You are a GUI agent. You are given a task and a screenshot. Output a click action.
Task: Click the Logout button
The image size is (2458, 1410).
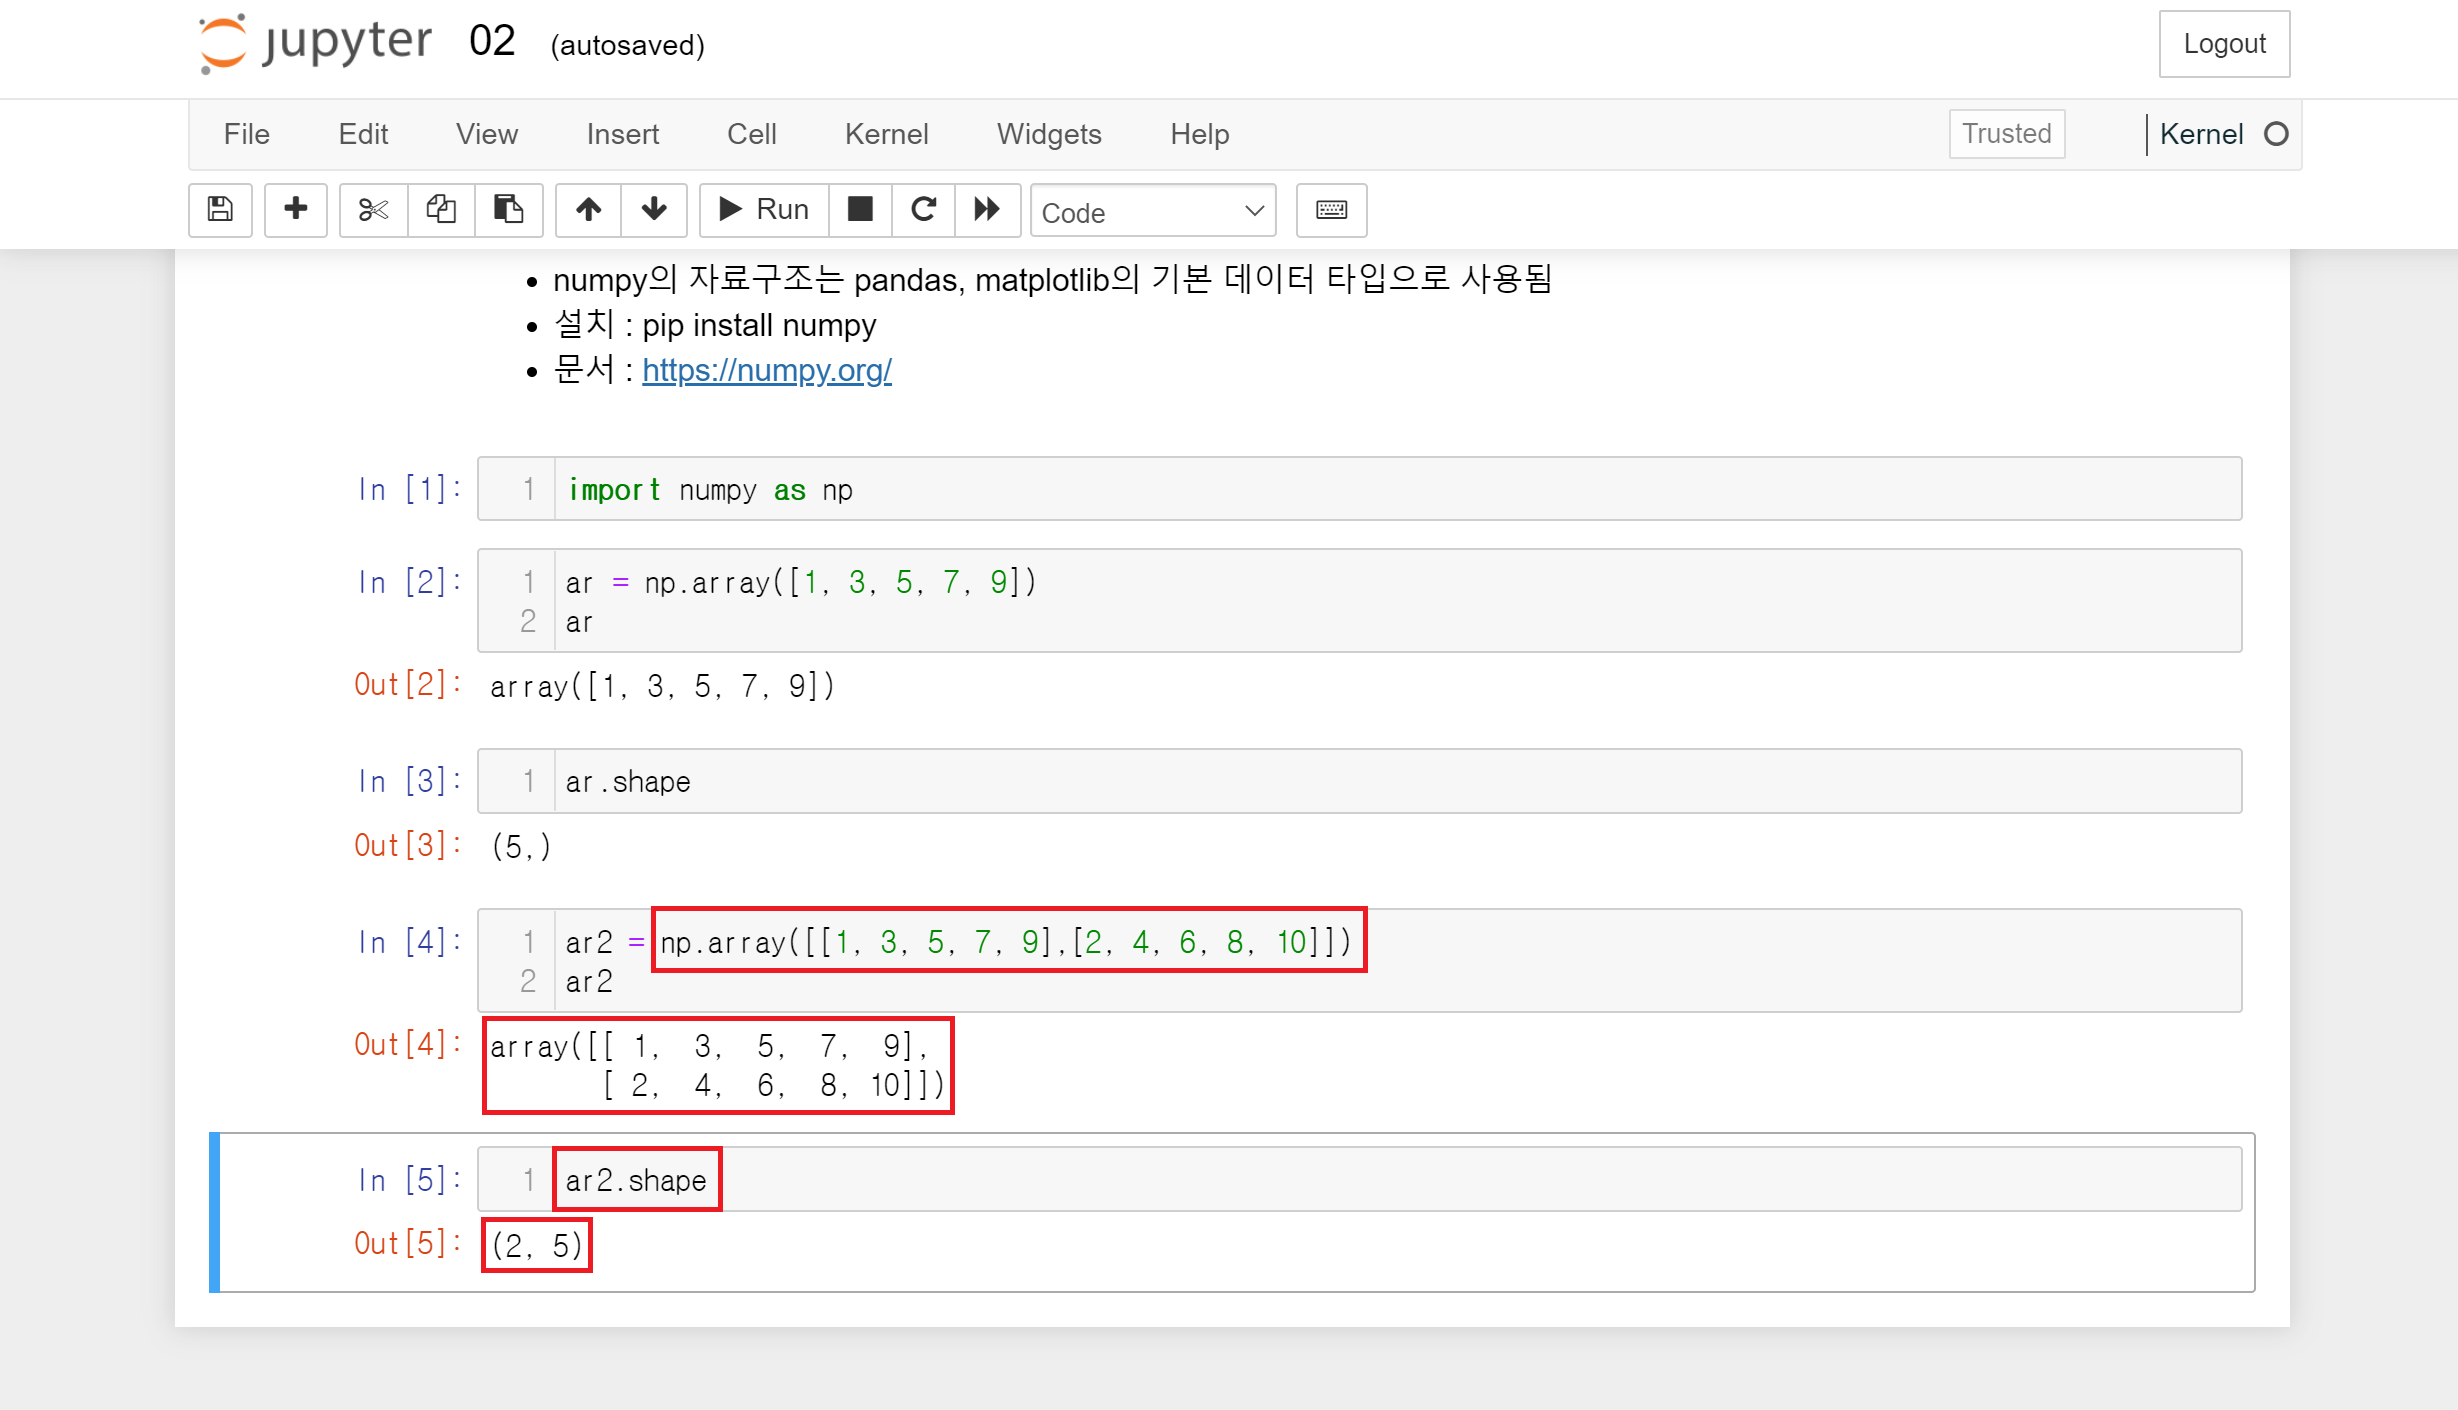point(2223,44)
